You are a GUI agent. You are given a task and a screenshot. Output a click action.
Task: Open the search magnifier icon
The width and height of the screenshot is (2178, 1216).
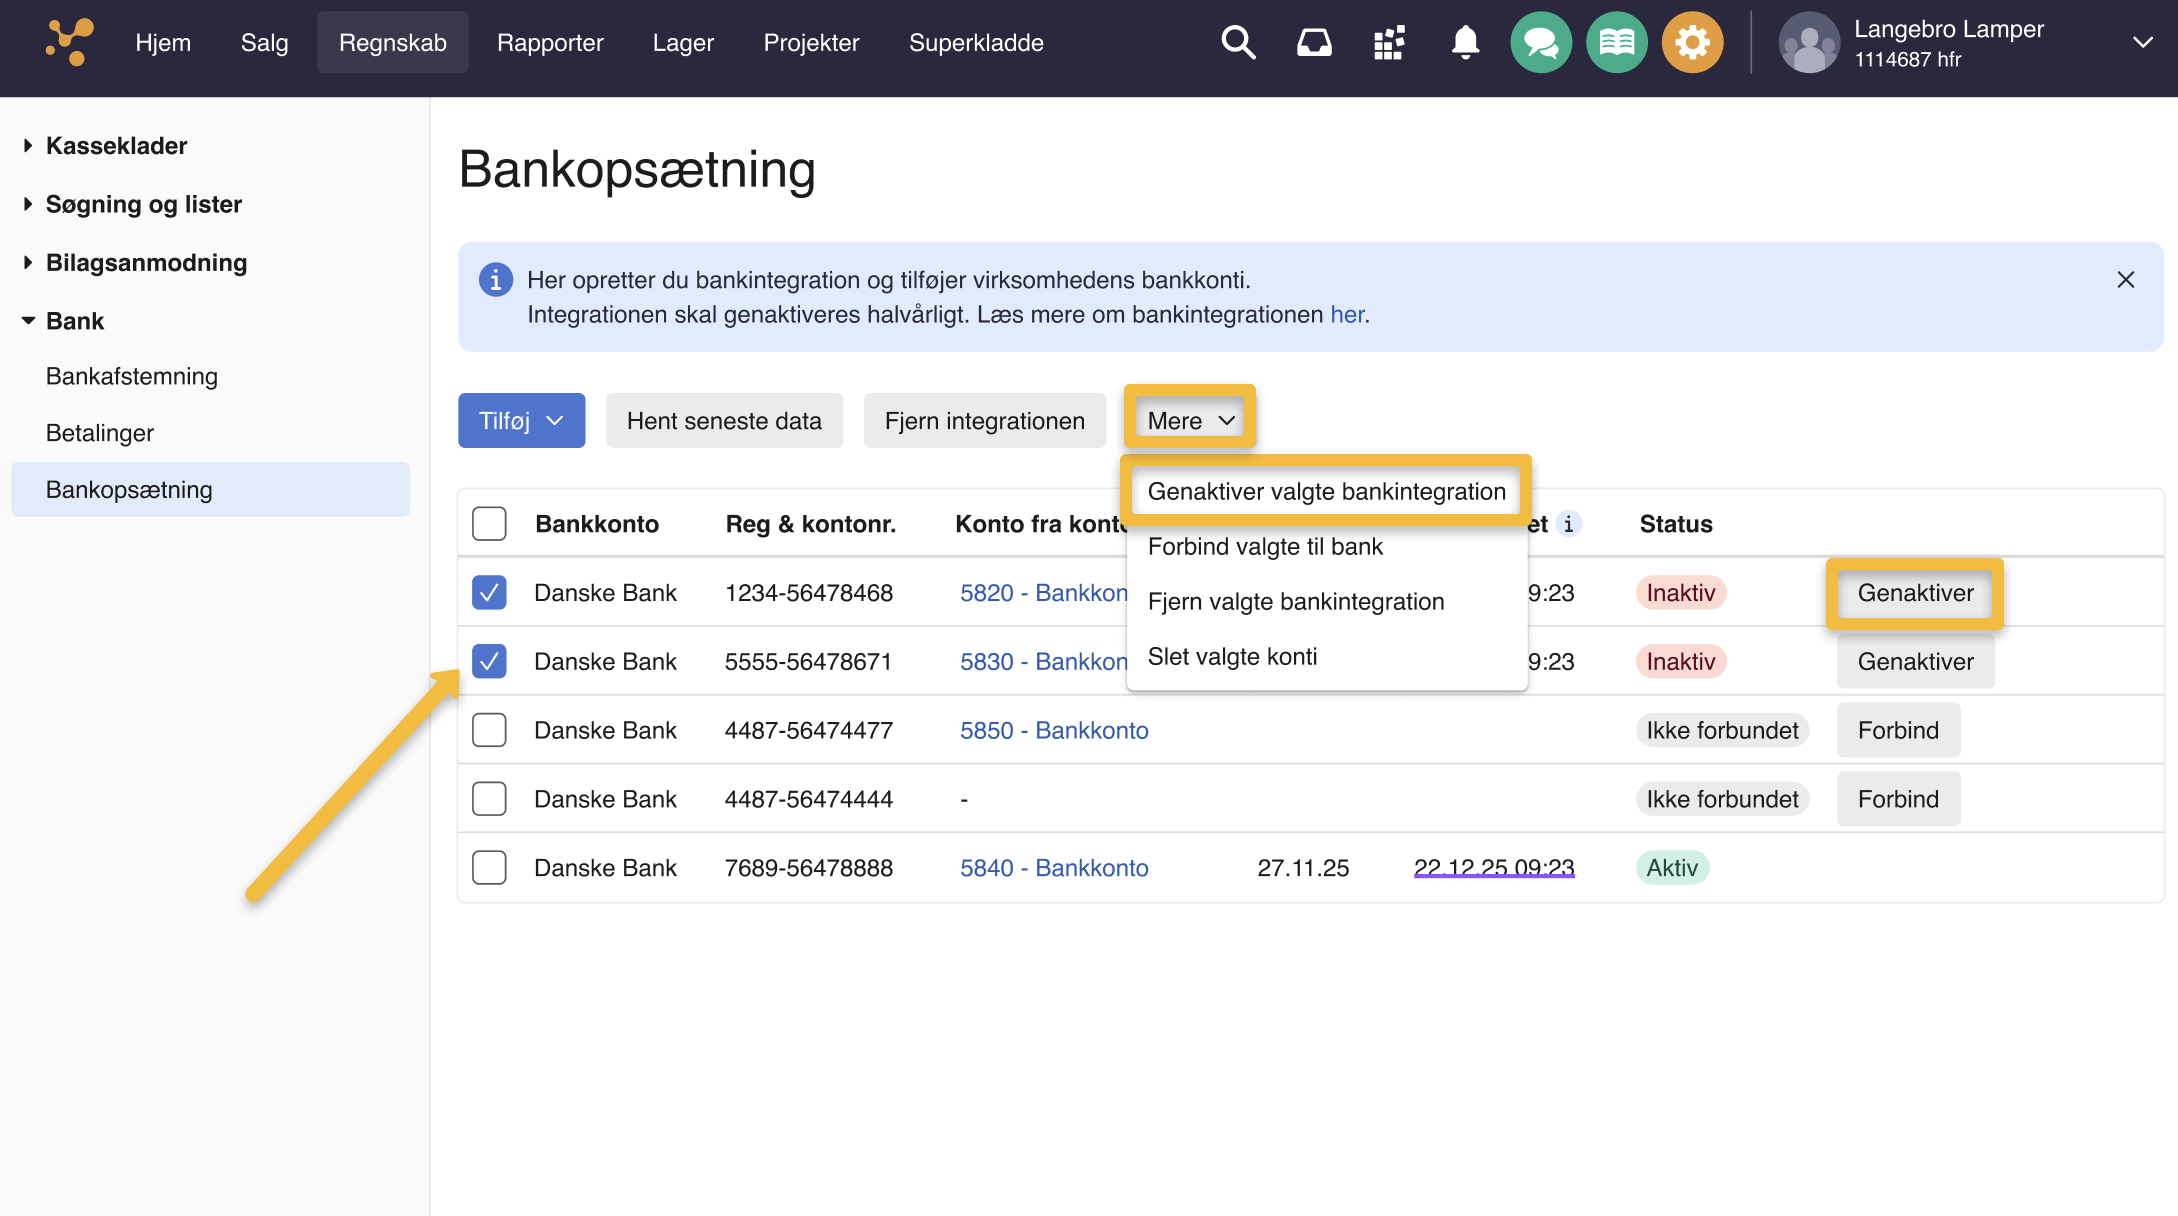coord(1238,42)
